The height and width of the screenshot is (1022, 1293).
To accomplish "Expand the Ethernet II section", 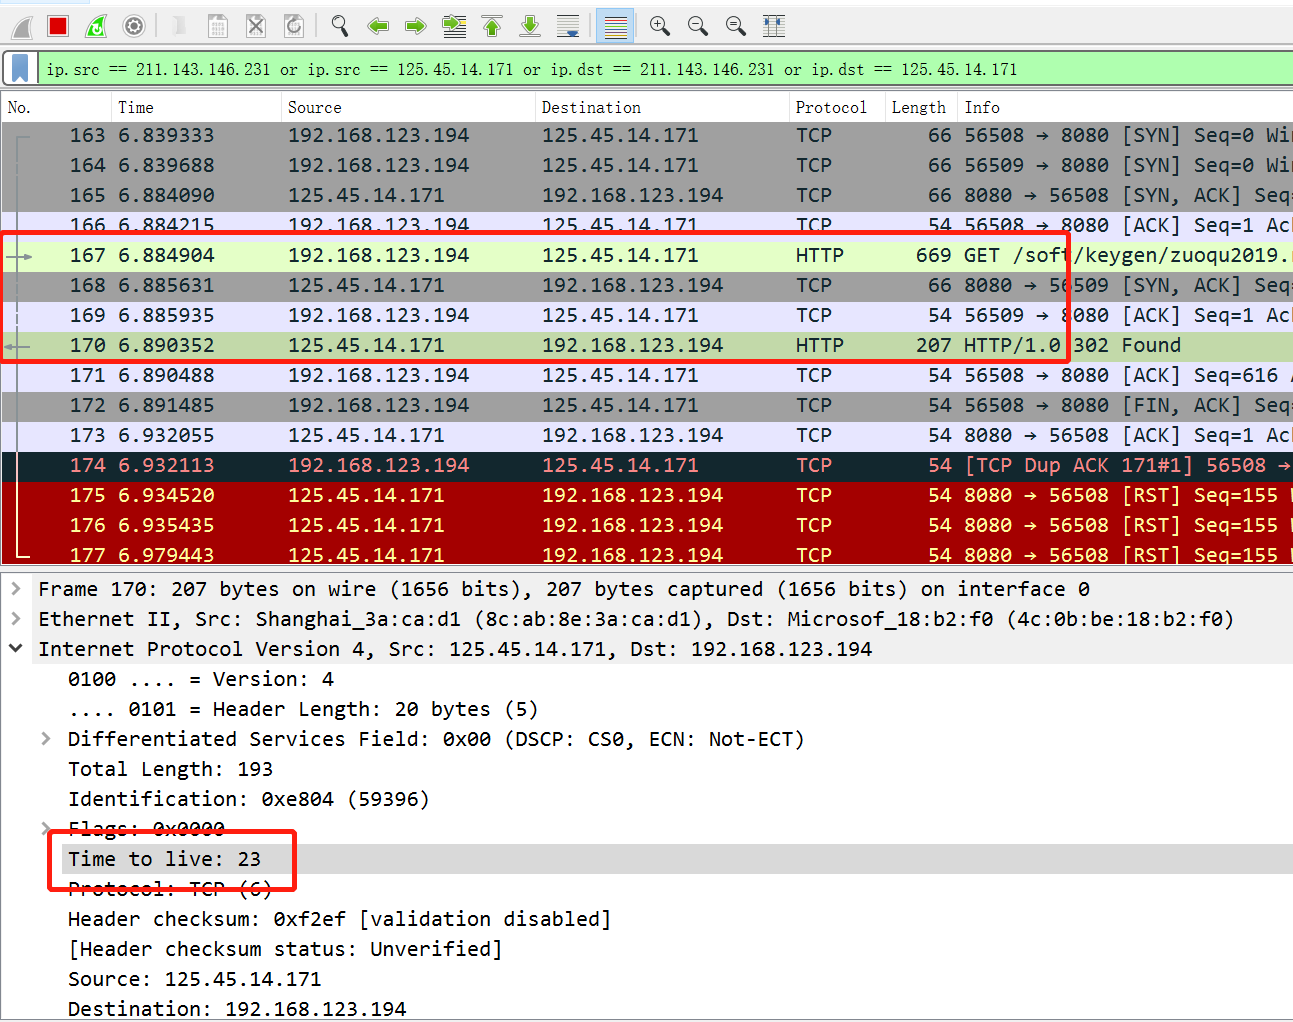I will (16, 619).
